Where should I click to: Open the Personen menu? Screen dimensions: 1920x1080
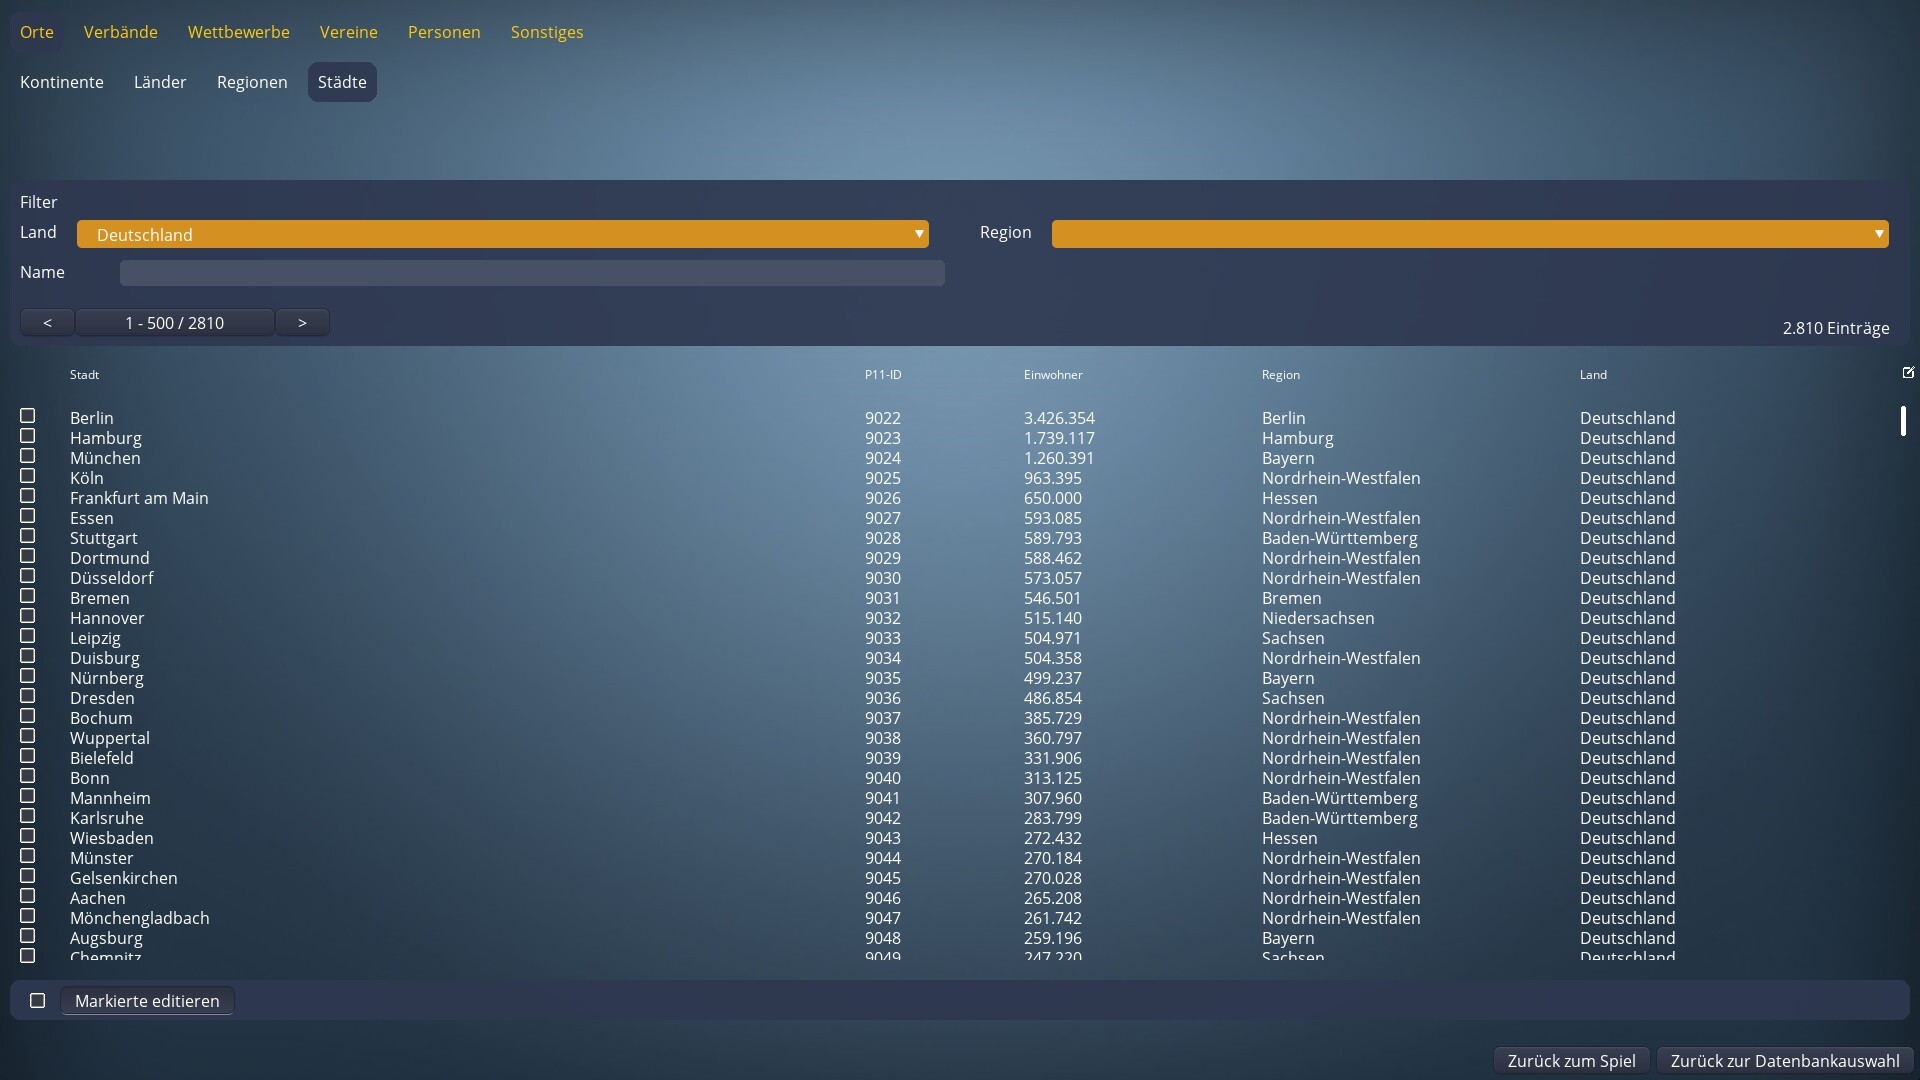click(443, 32)
